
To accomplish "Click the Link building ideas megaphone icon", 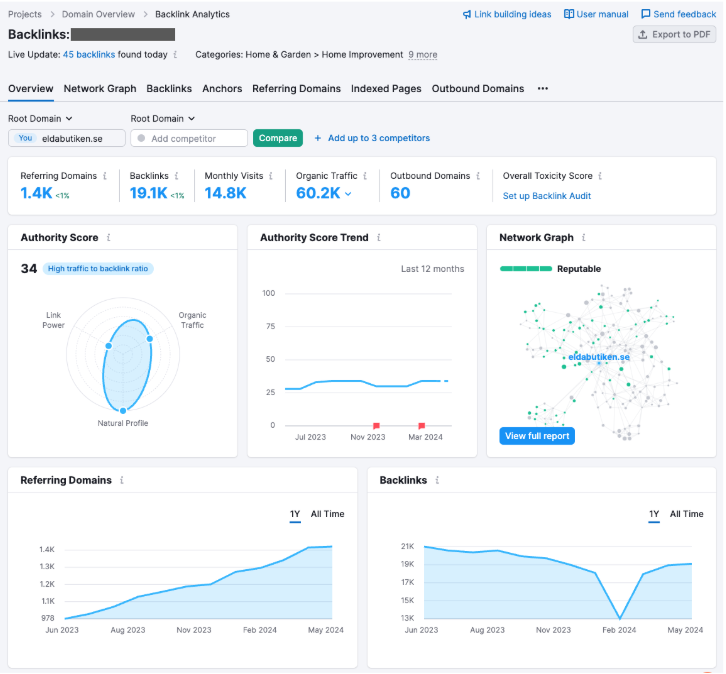I will (x=467, y=15).
